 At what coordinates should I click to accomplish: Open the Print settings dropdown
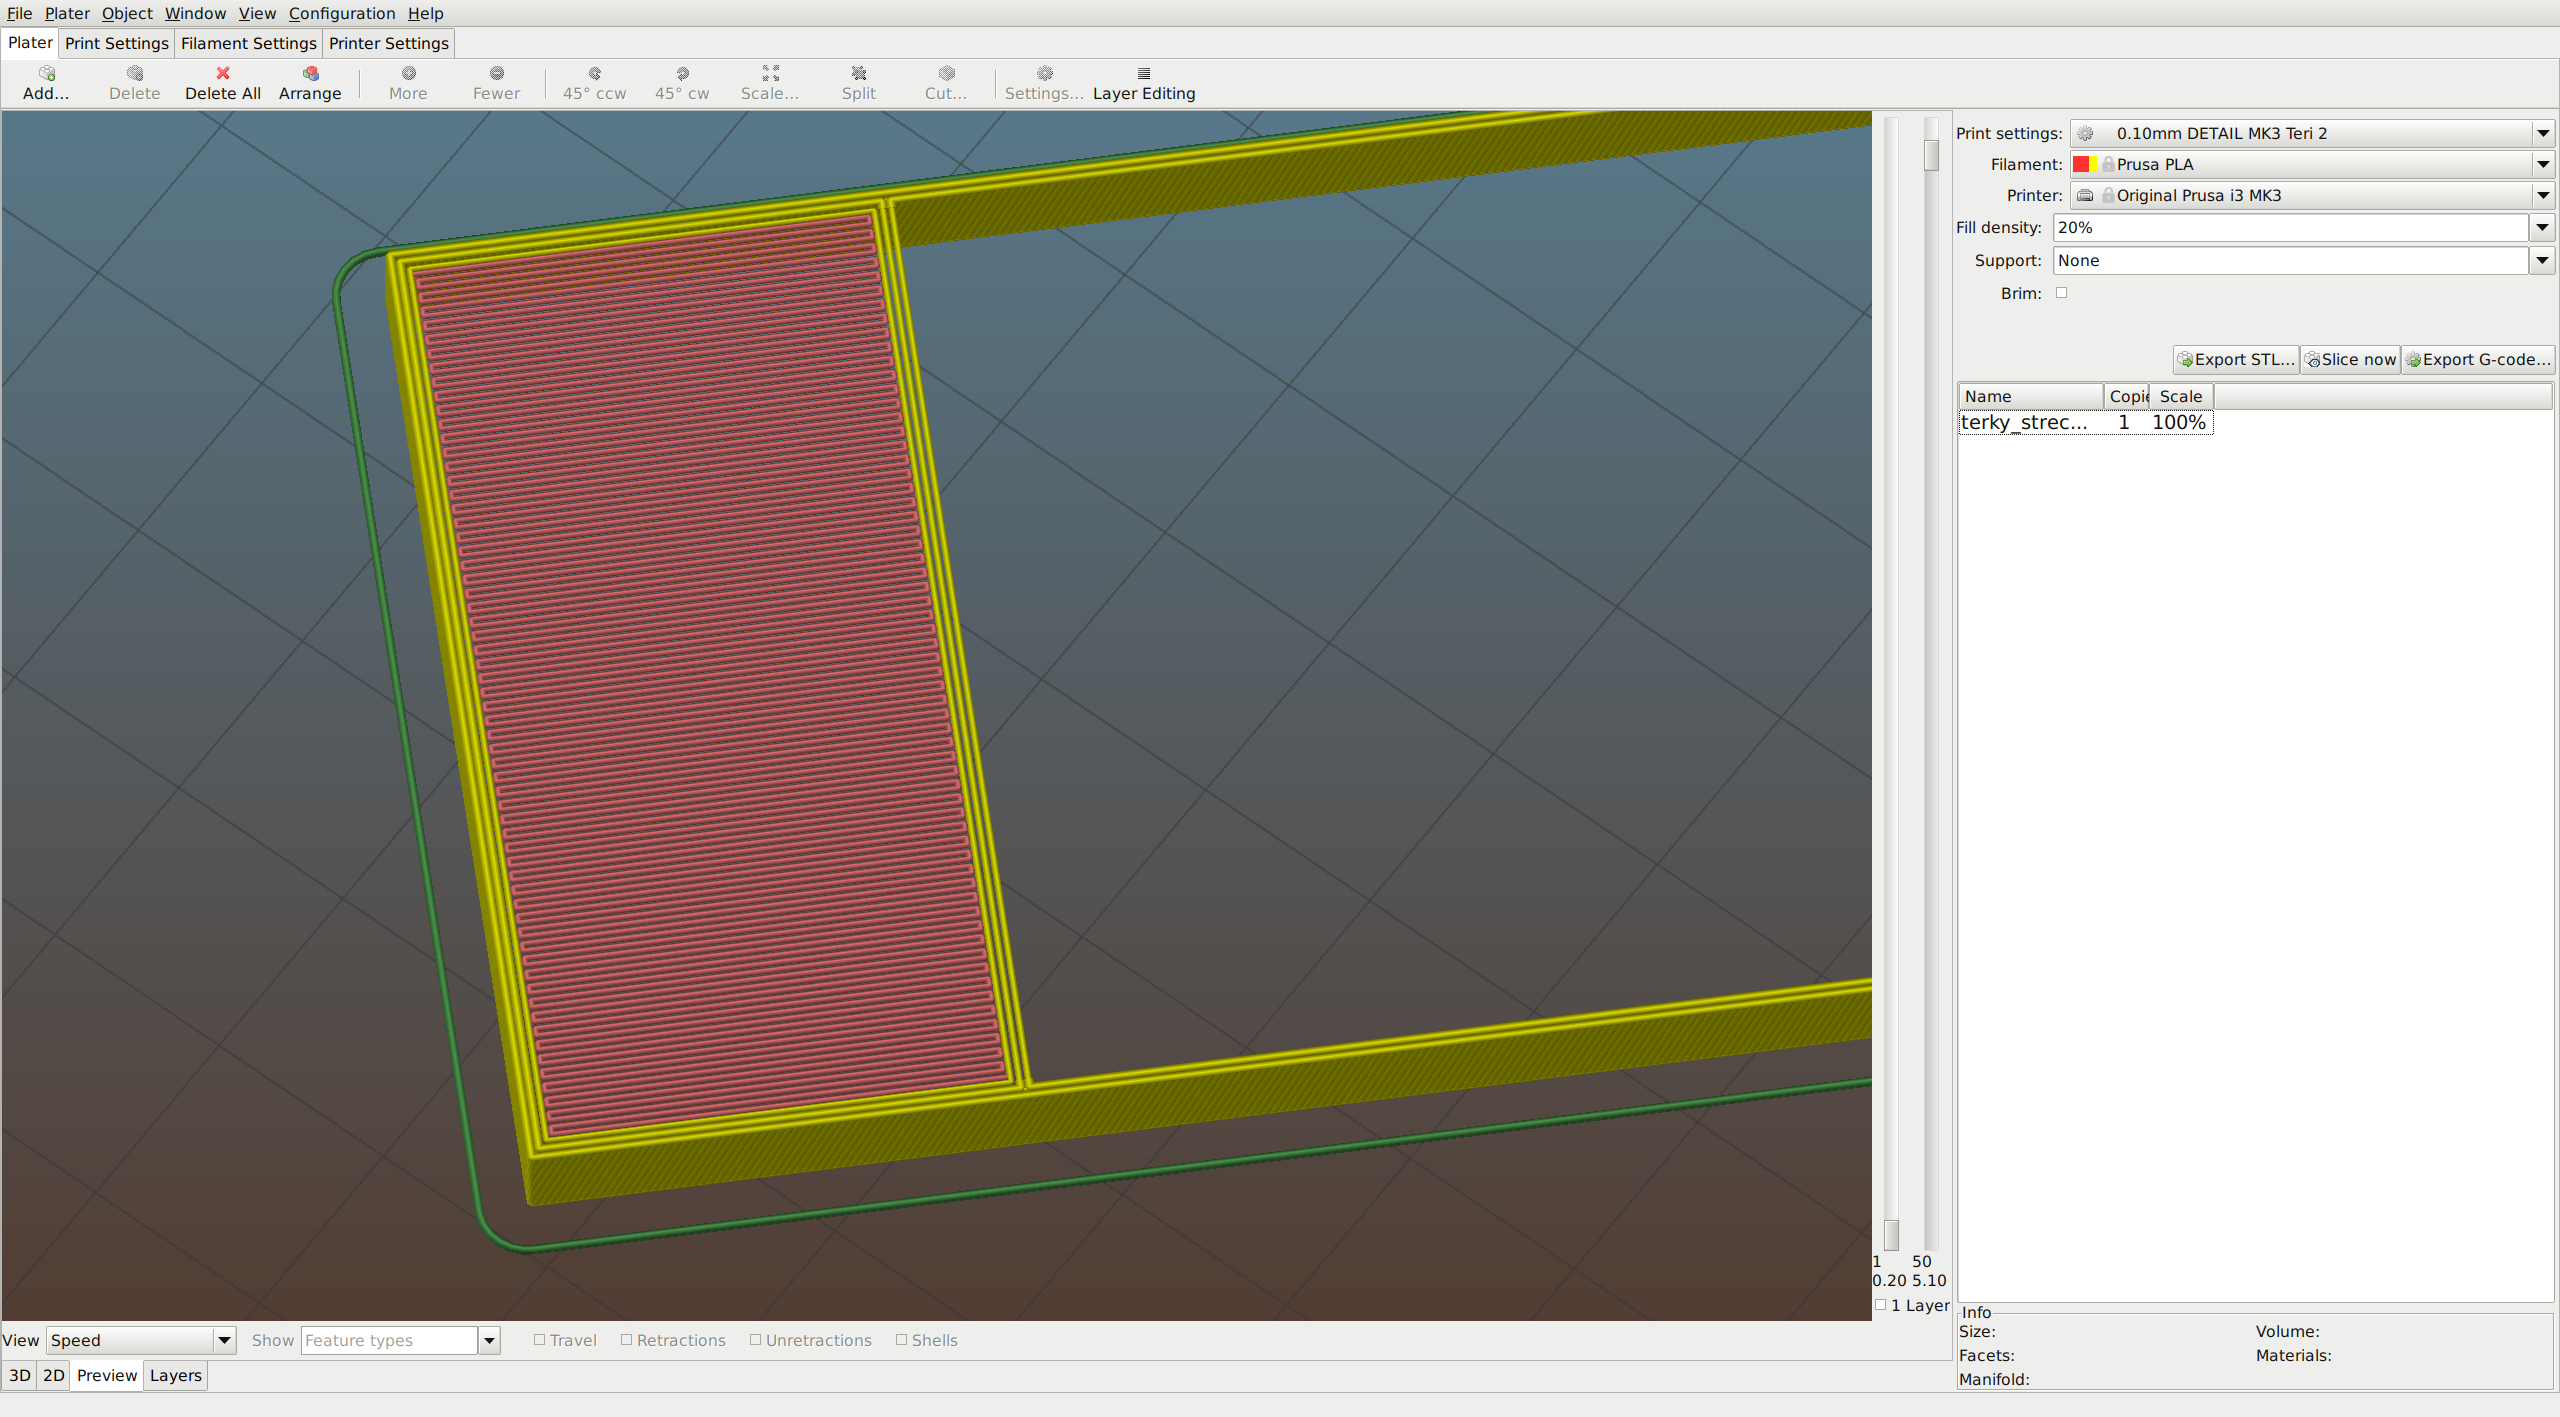[2542, 133]
